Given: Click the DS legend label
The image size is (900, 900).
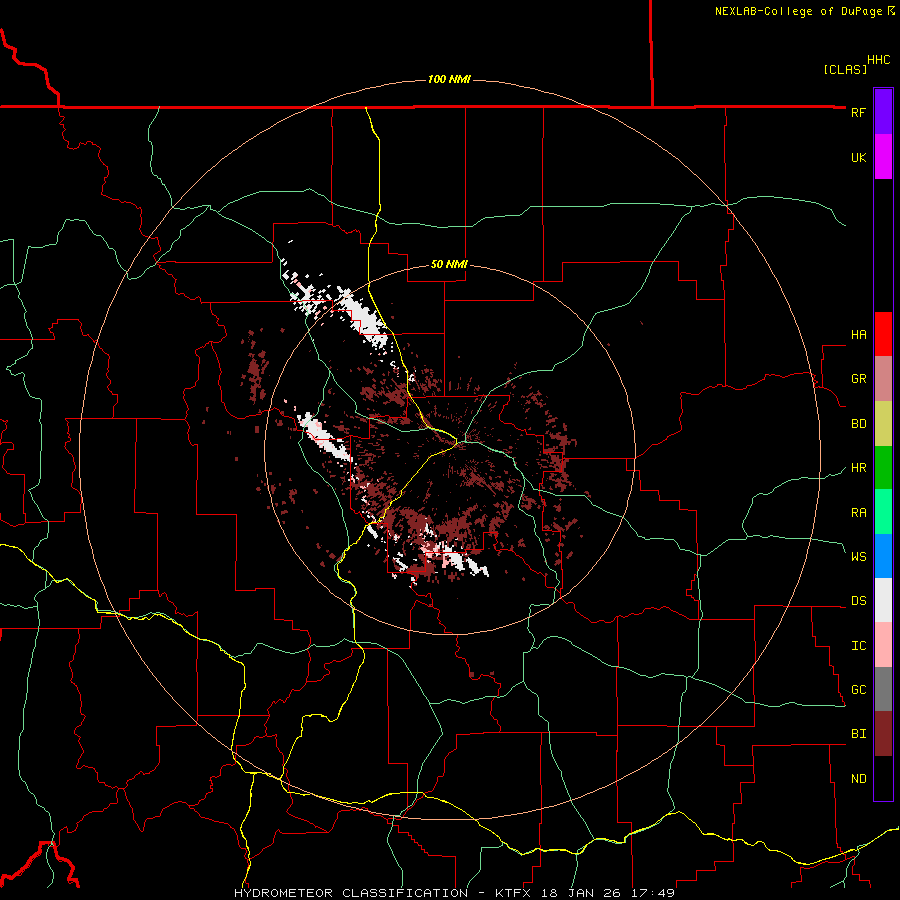Looking at the screenshot, I should click(858, 601).
